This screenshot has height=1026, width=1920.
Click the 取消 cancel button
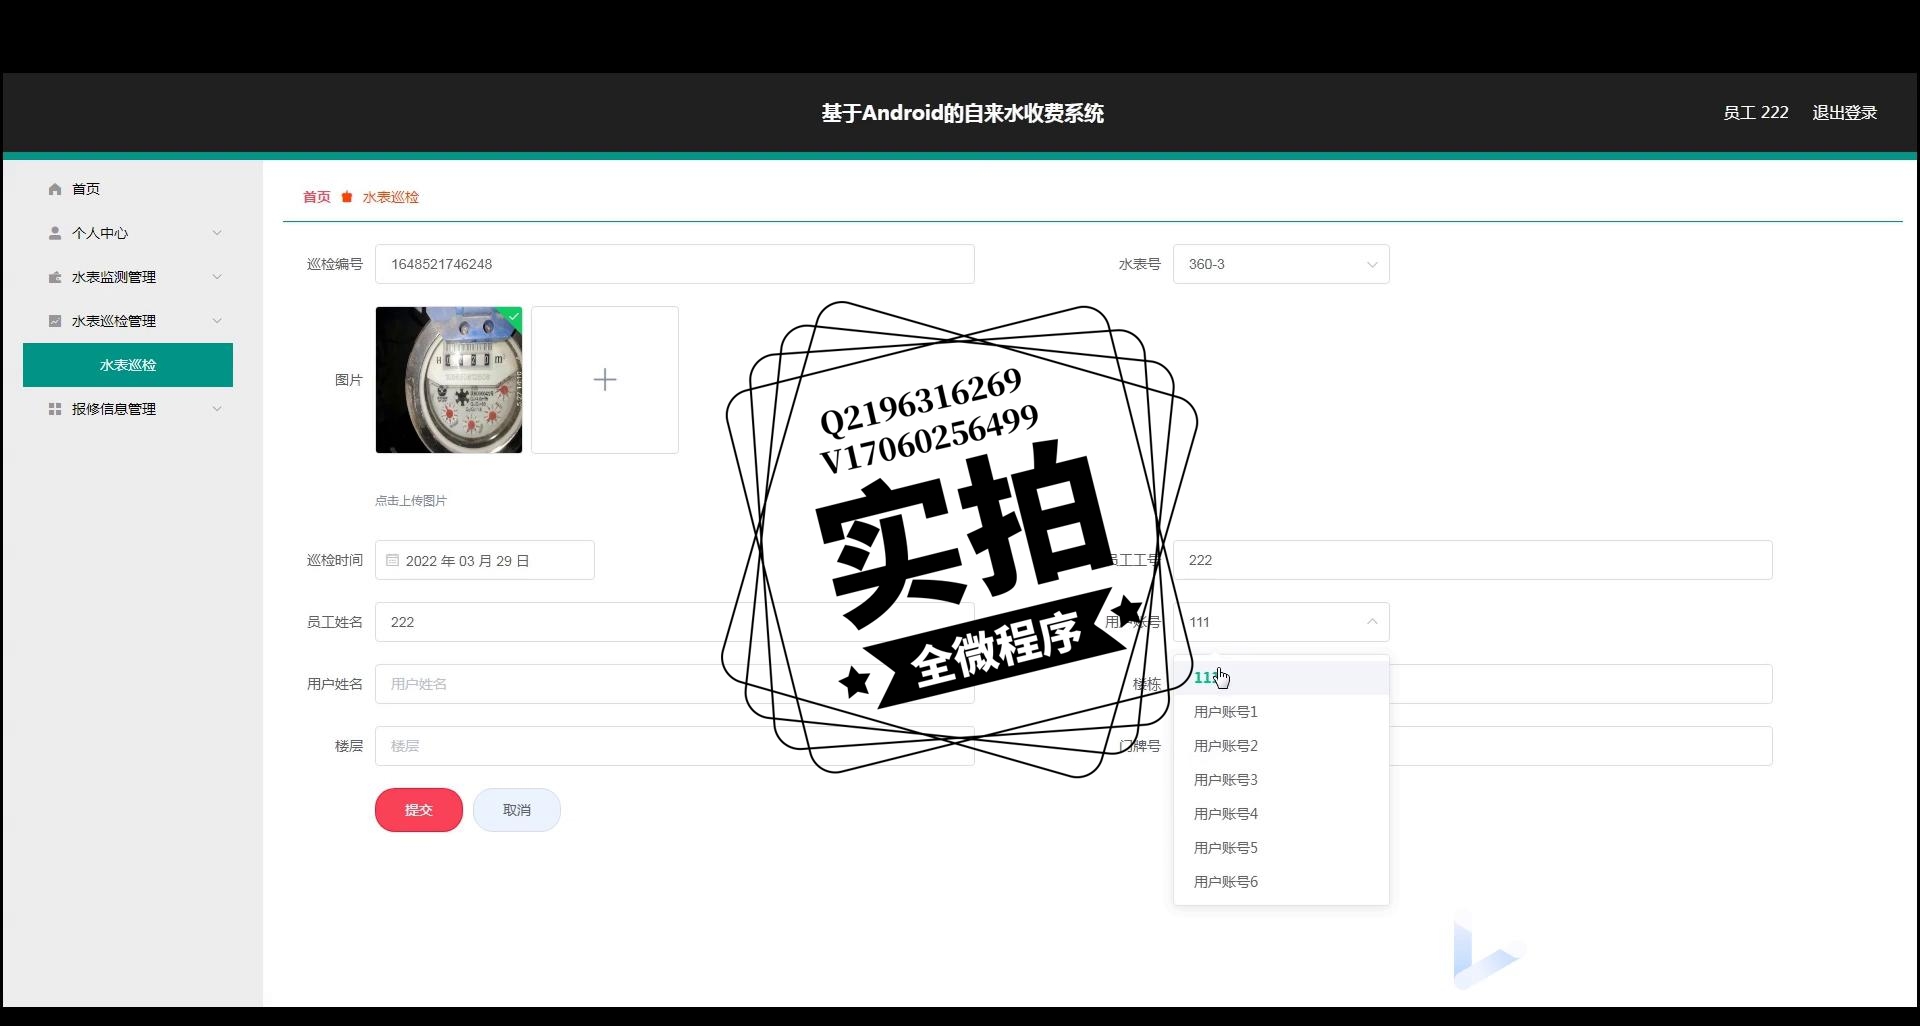[517, 810]
